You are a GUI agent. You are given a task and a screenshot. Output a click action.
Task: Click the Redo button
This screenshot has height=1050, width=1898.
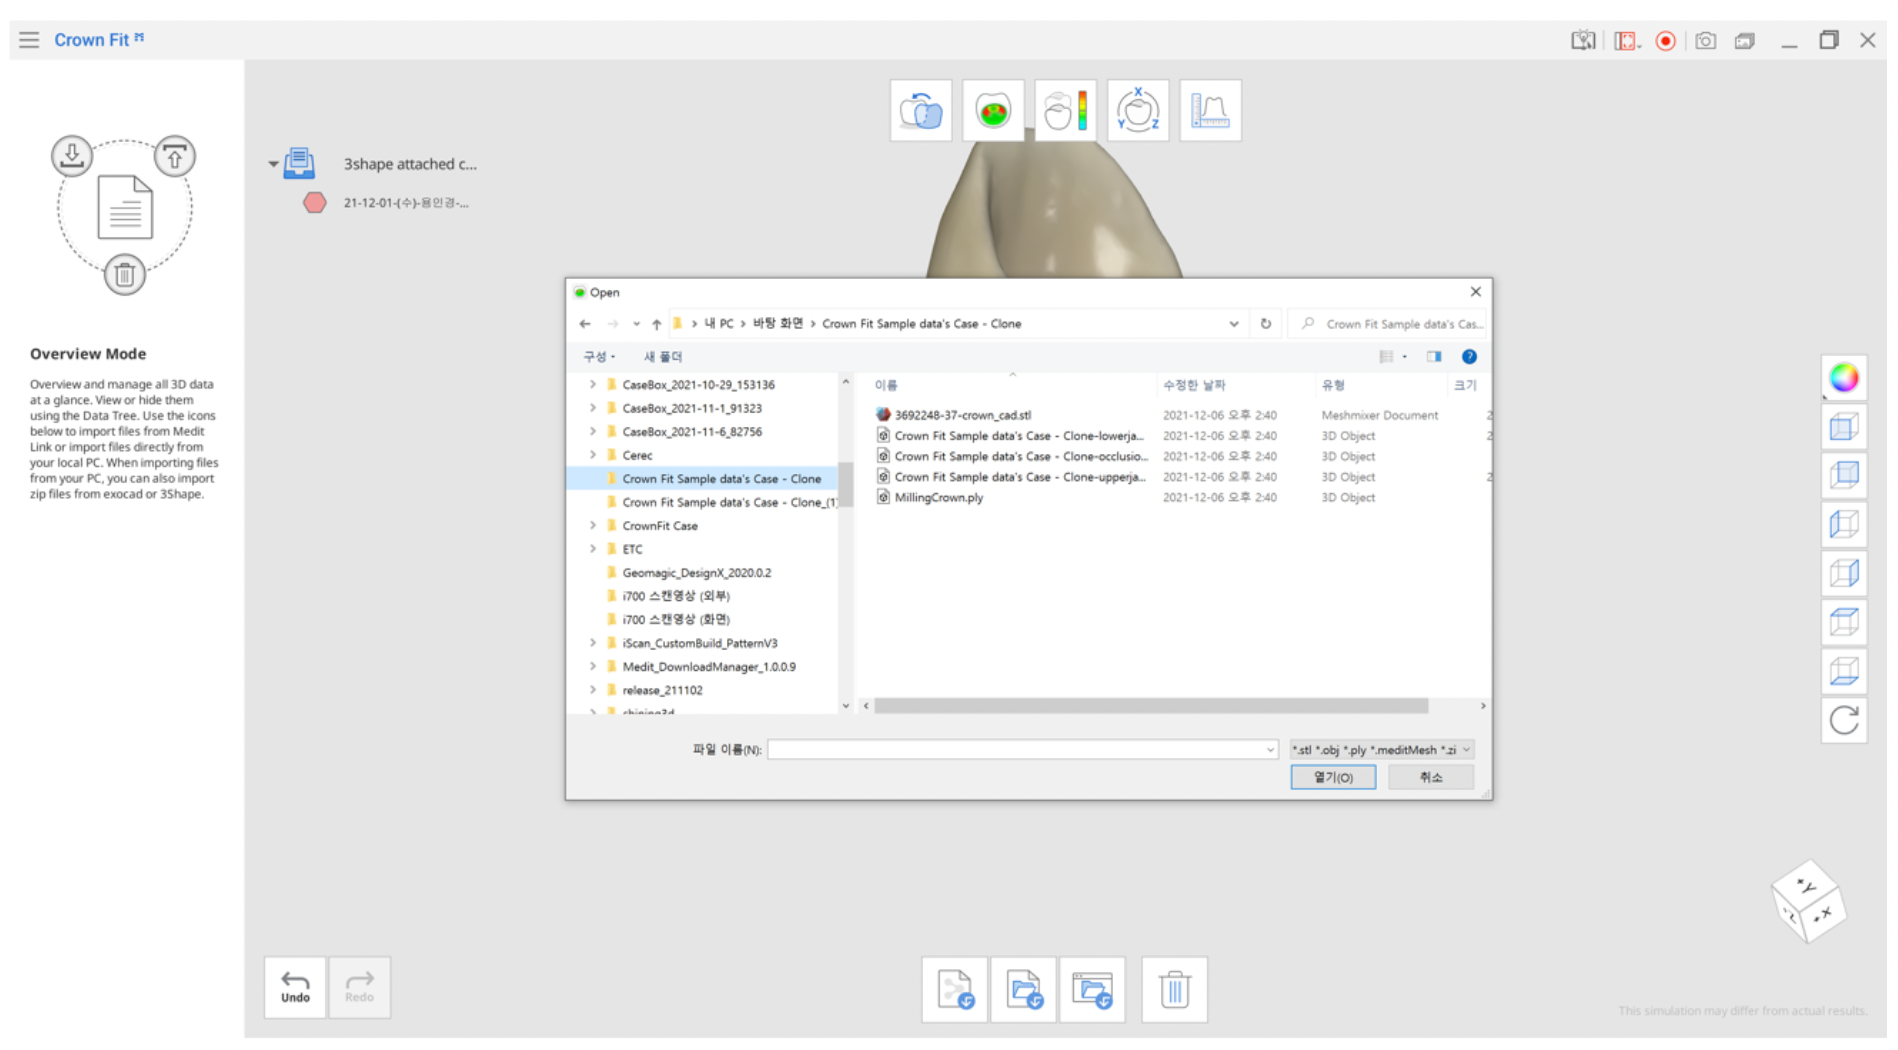(x=360, y=987)
